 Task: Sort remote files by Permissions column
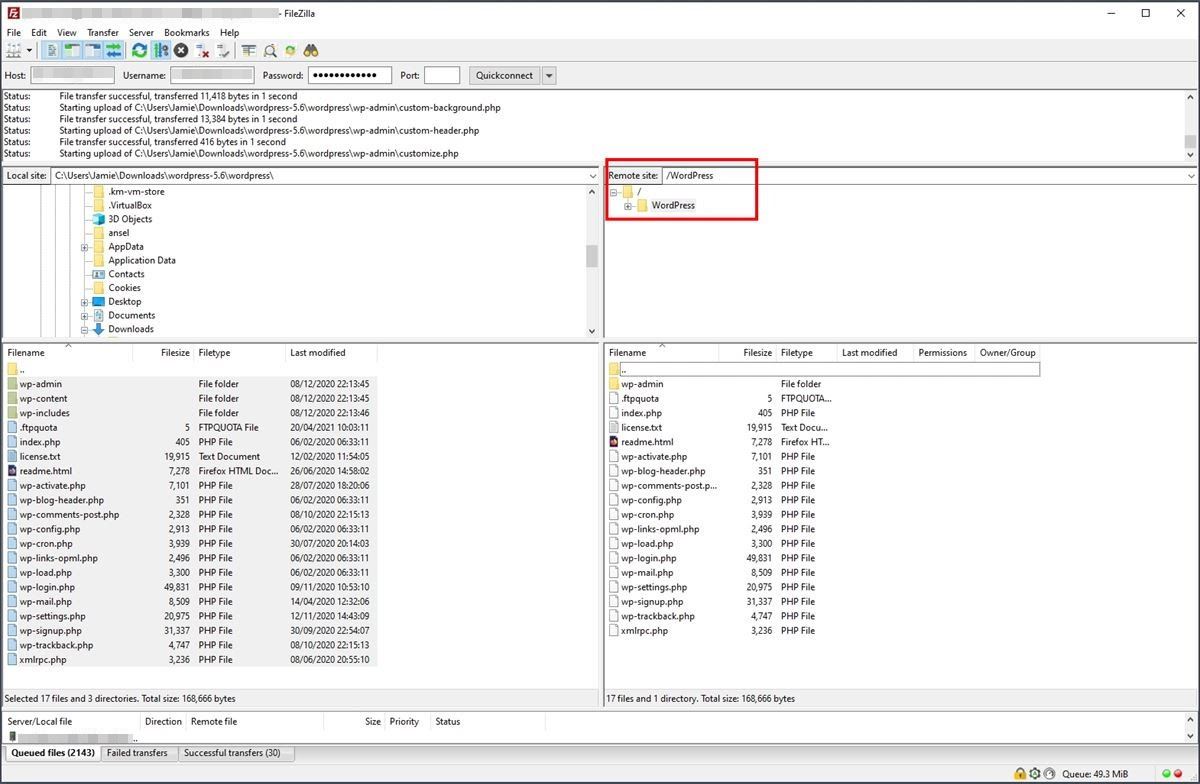tap(943, 353)
